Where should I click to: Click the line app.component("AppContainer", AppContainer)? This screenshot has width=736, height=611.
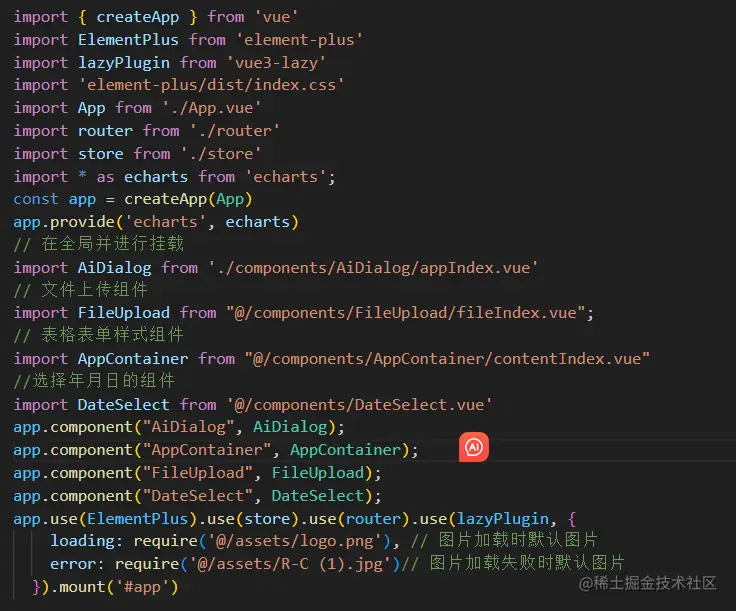point(216,451)
